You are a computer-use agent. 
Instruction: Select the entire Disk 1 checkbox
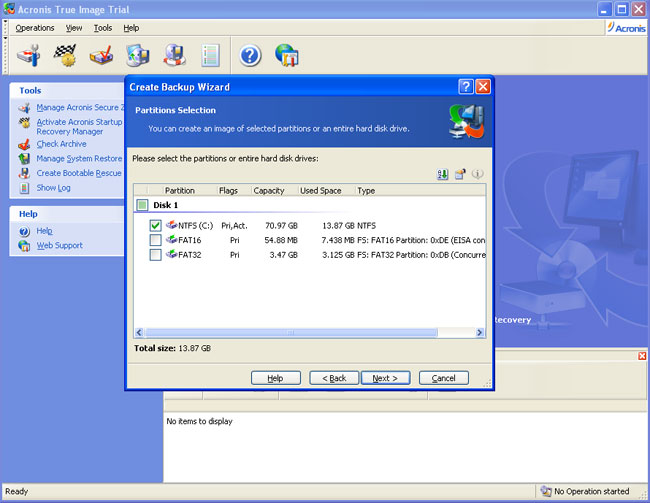point(142,205)
